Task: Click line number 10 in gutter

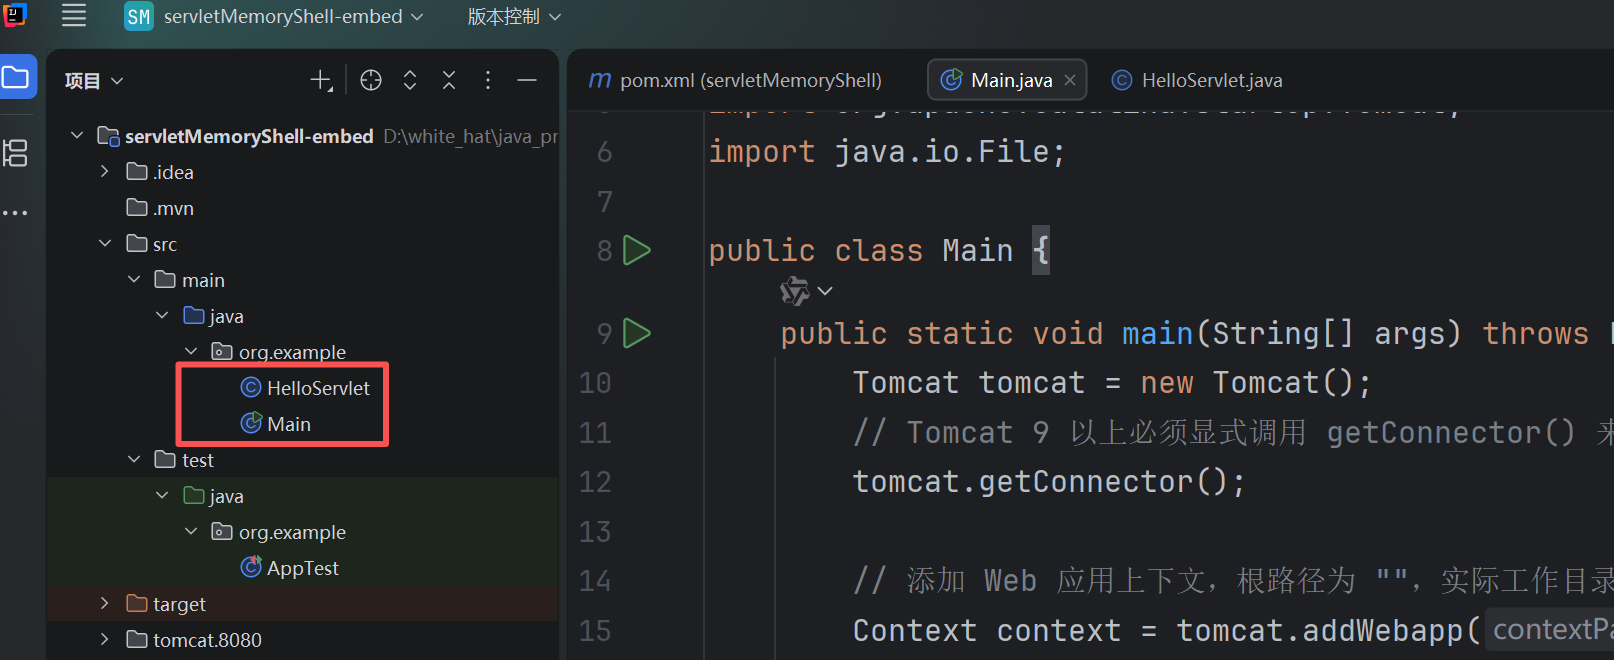Action: [x=595, y=383]
